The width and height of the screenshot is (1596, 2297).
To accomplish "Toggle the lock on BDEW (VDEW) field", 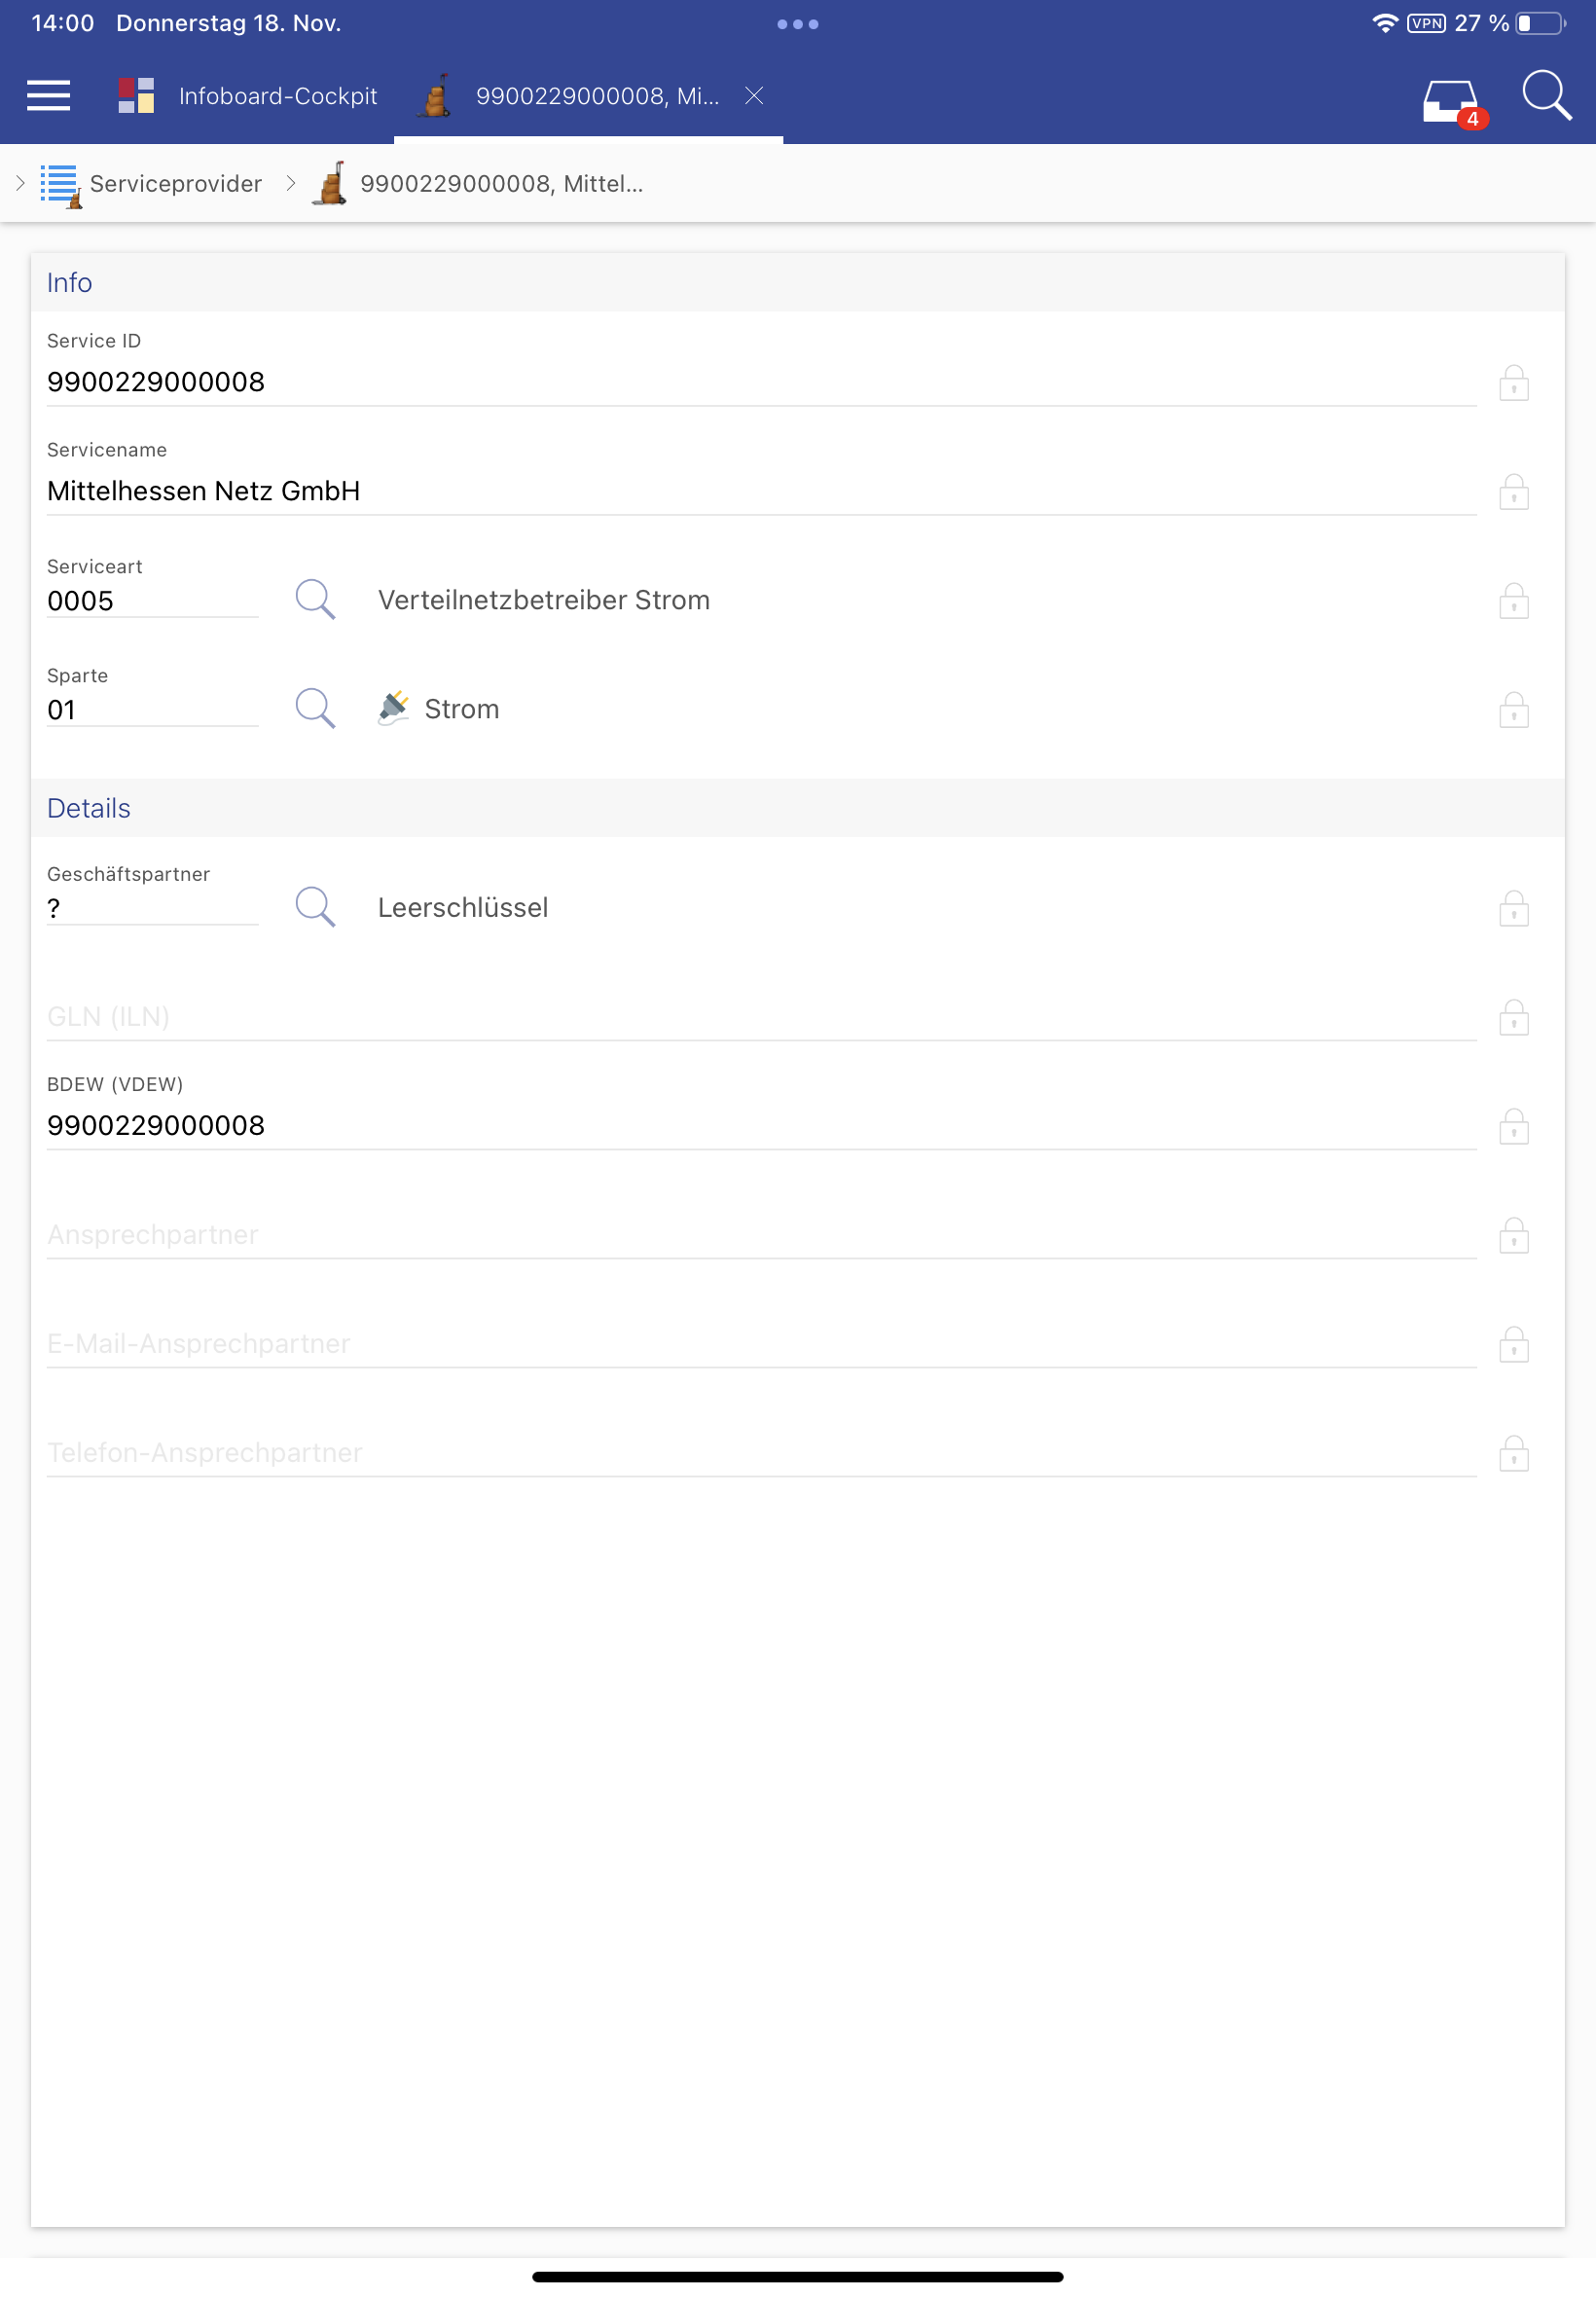I will [1513, 1126].
